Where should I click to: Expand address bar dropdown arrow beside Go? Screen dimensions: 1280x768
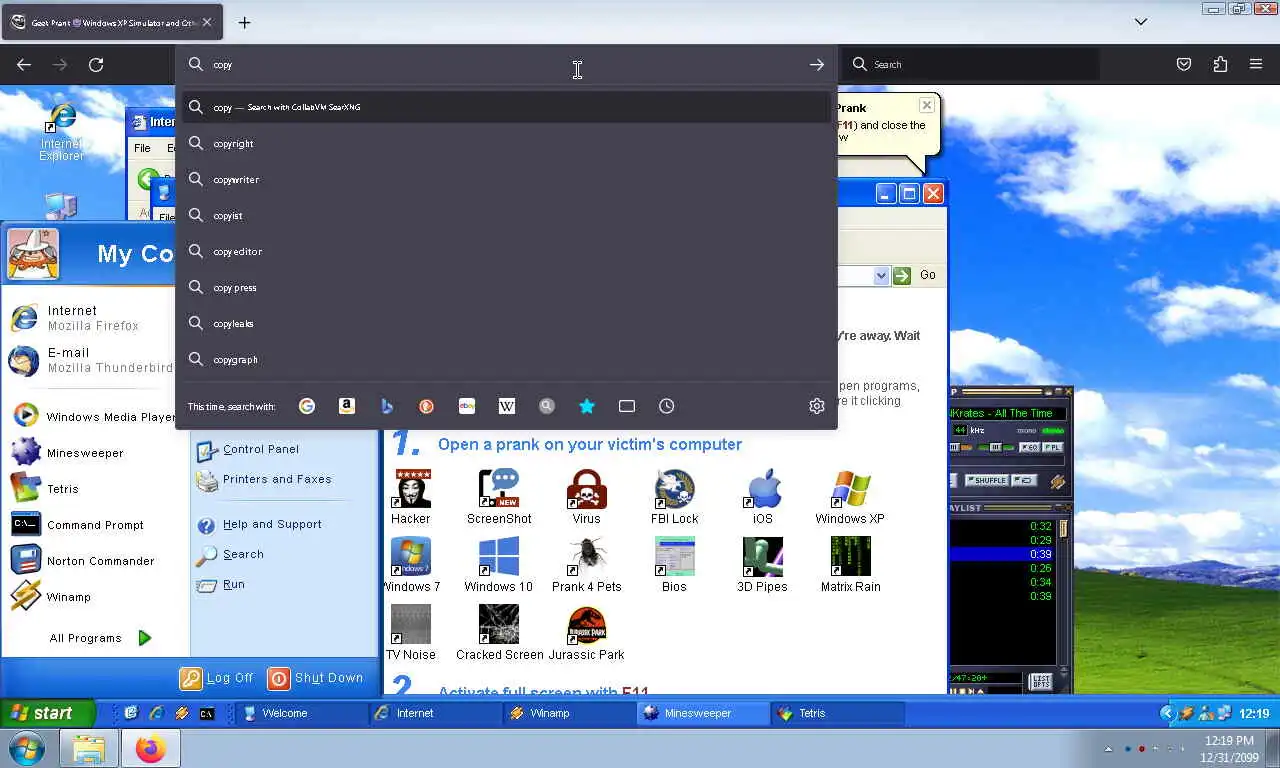pos(881,275)
